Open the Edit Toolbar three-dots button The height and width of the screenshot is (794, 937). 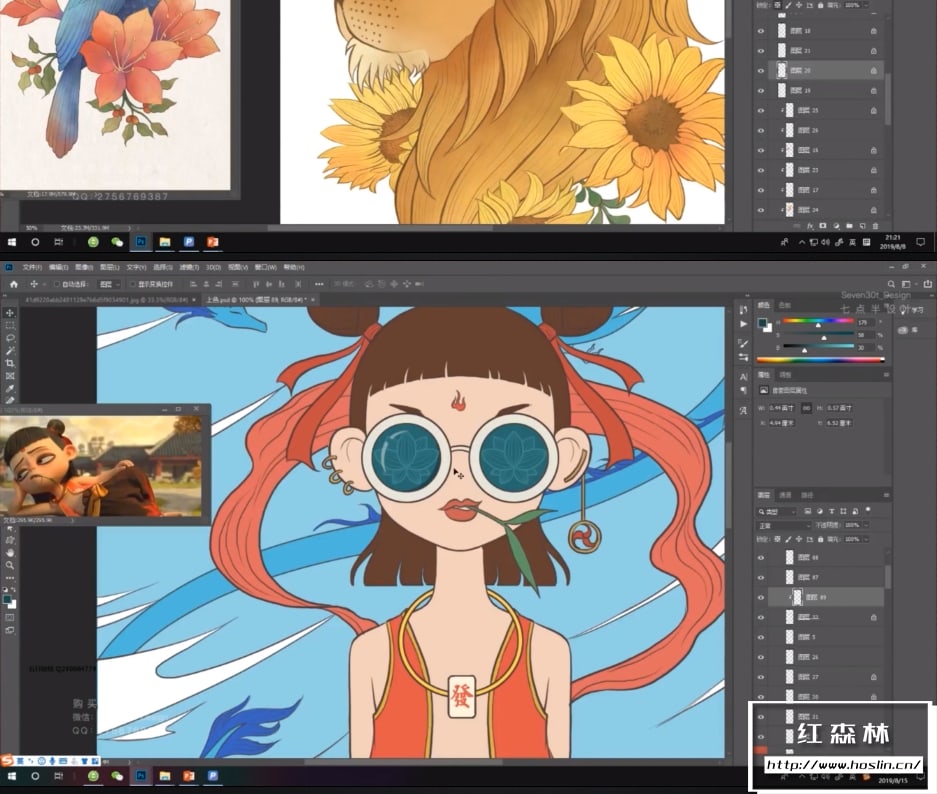(x=10, y=578)
